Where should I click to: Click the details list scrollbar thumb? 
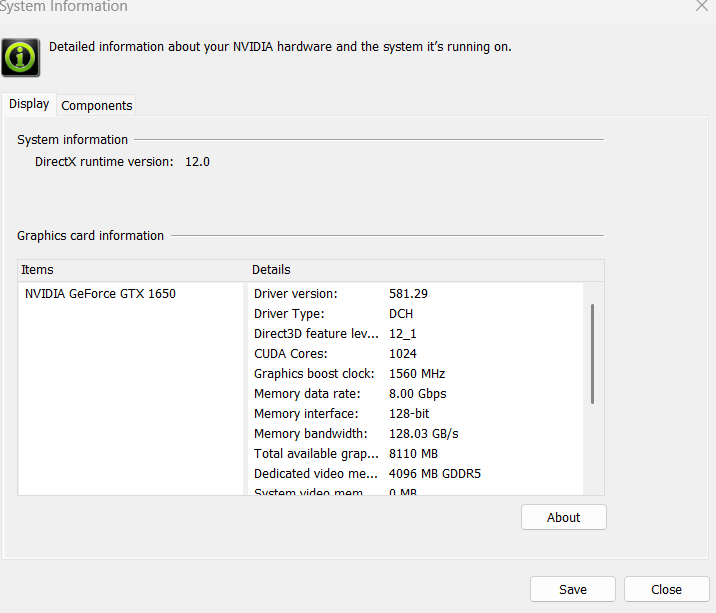click(592, 354)
